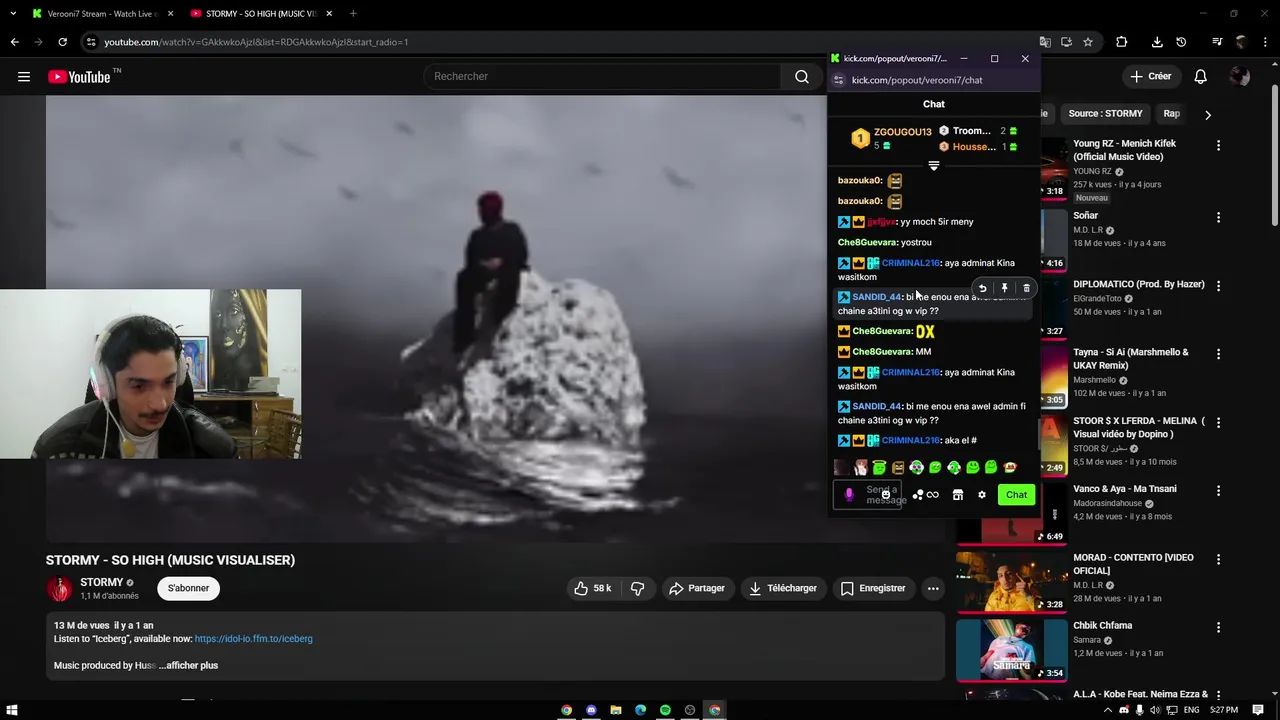Open the YouTube hamburger guide menu
This screenshot has height=720, width=1280.
click(x=24, y=77)
